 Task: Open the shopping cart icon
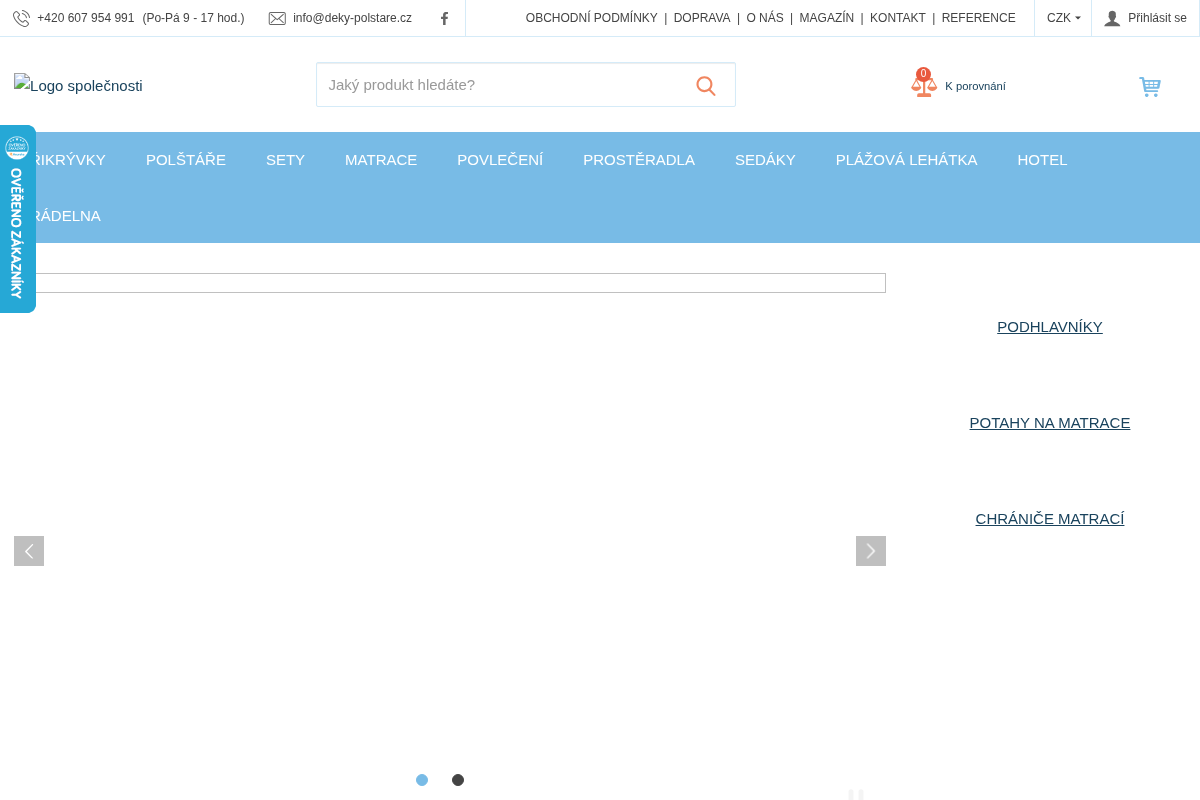(x=1150, y=86)
